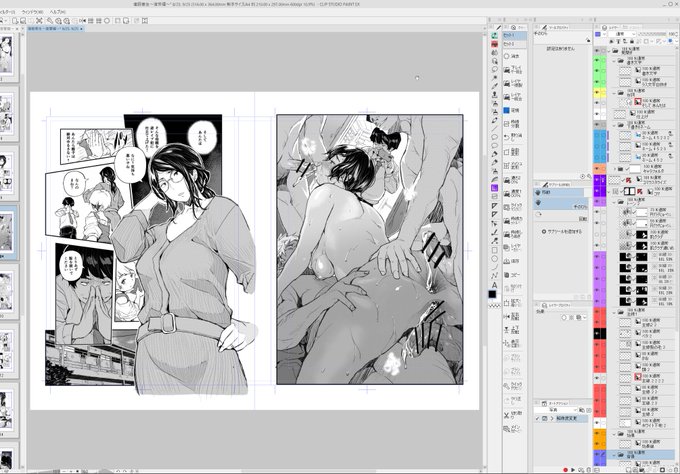This screenshot has height=474, width=680.
Task: Open the blending mode dropdown in Layer panel
Action: (x=622, y=34)
